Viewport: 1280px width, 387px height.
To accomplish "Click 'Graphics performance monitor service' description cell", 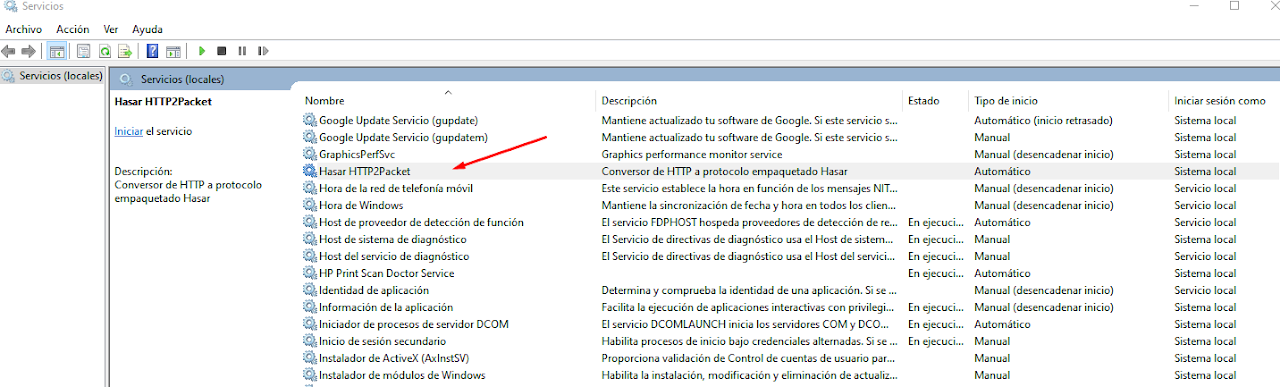I will point(691,154).
